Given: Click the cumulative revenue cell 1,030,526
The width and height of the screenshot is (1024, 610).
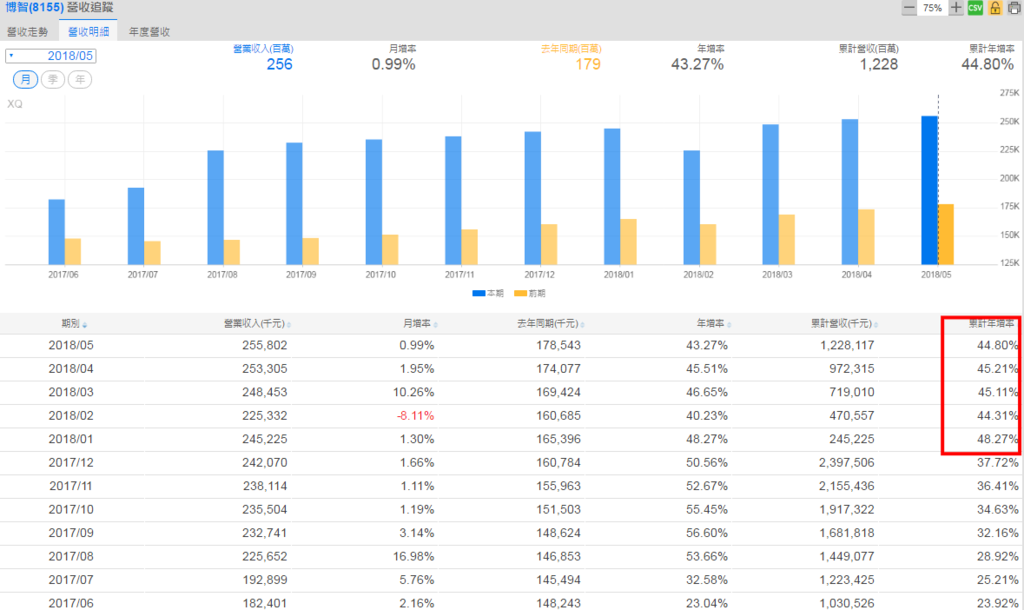Looking at the screenshot, I should pos(847,603).
